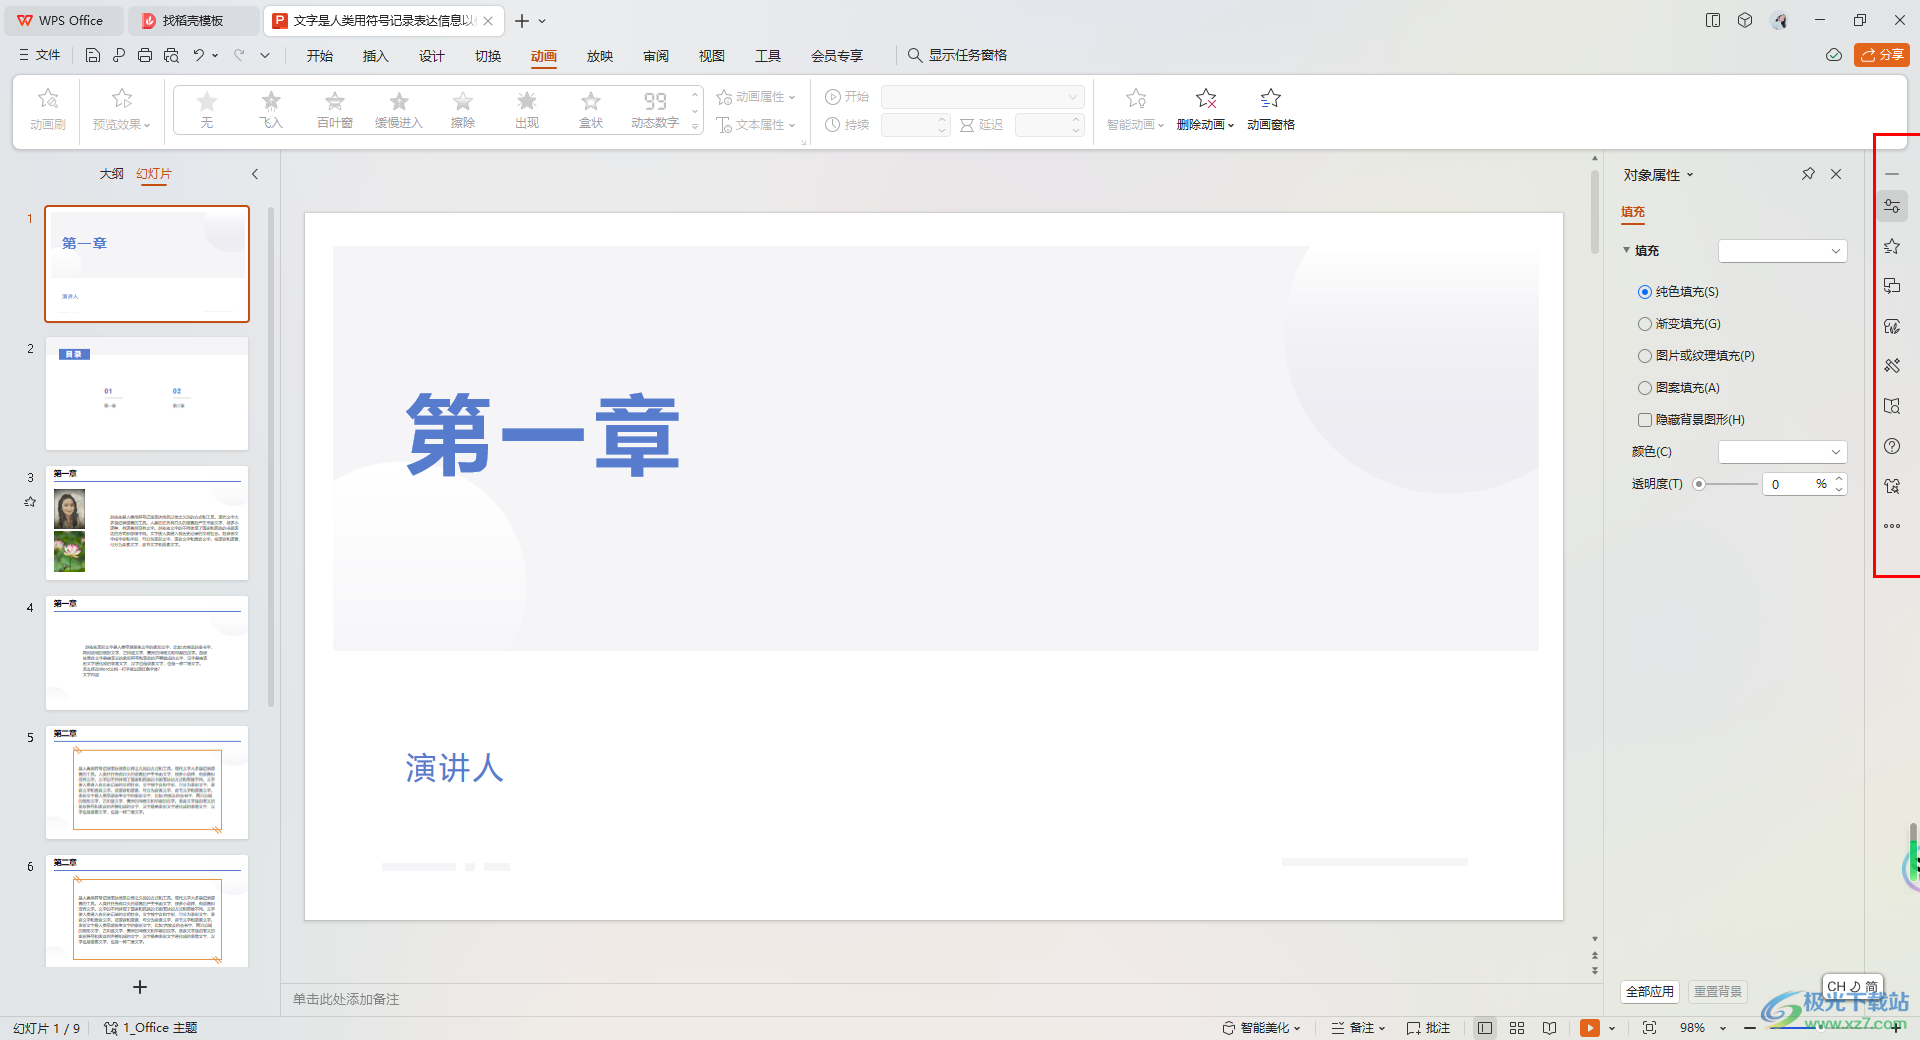Open the 开始 ribbon tab

point(320,56)
